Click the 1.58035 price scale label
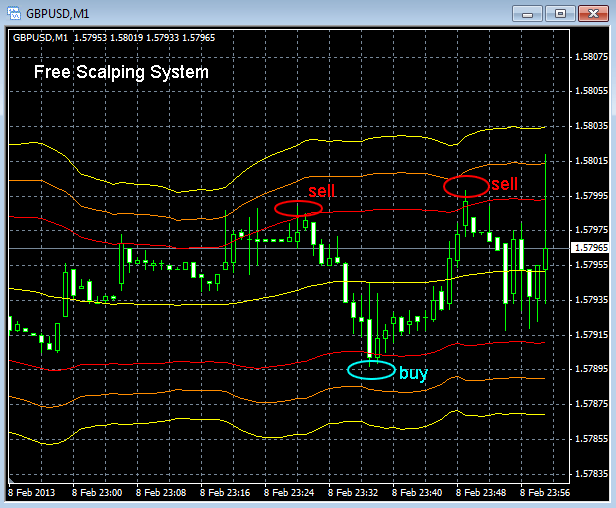 pyautogui.click(x=591, y=126)
